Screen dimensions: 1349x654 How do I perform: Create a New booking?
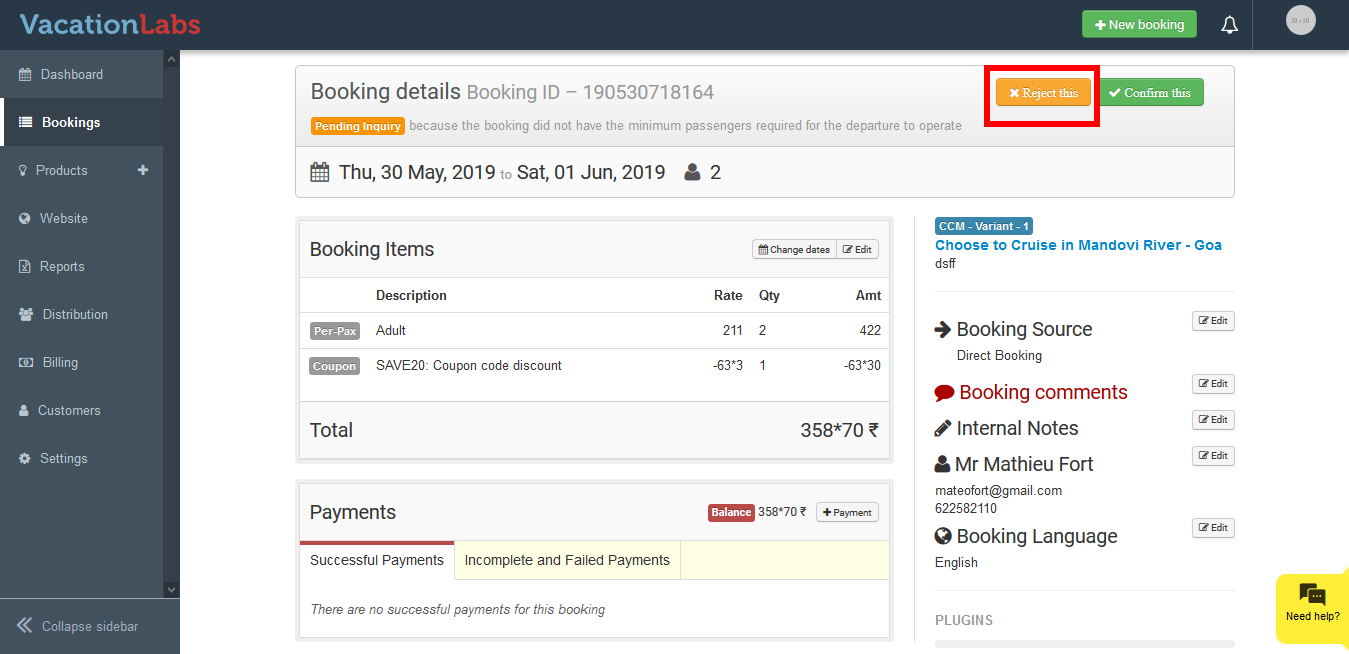tap(1139, 25)
